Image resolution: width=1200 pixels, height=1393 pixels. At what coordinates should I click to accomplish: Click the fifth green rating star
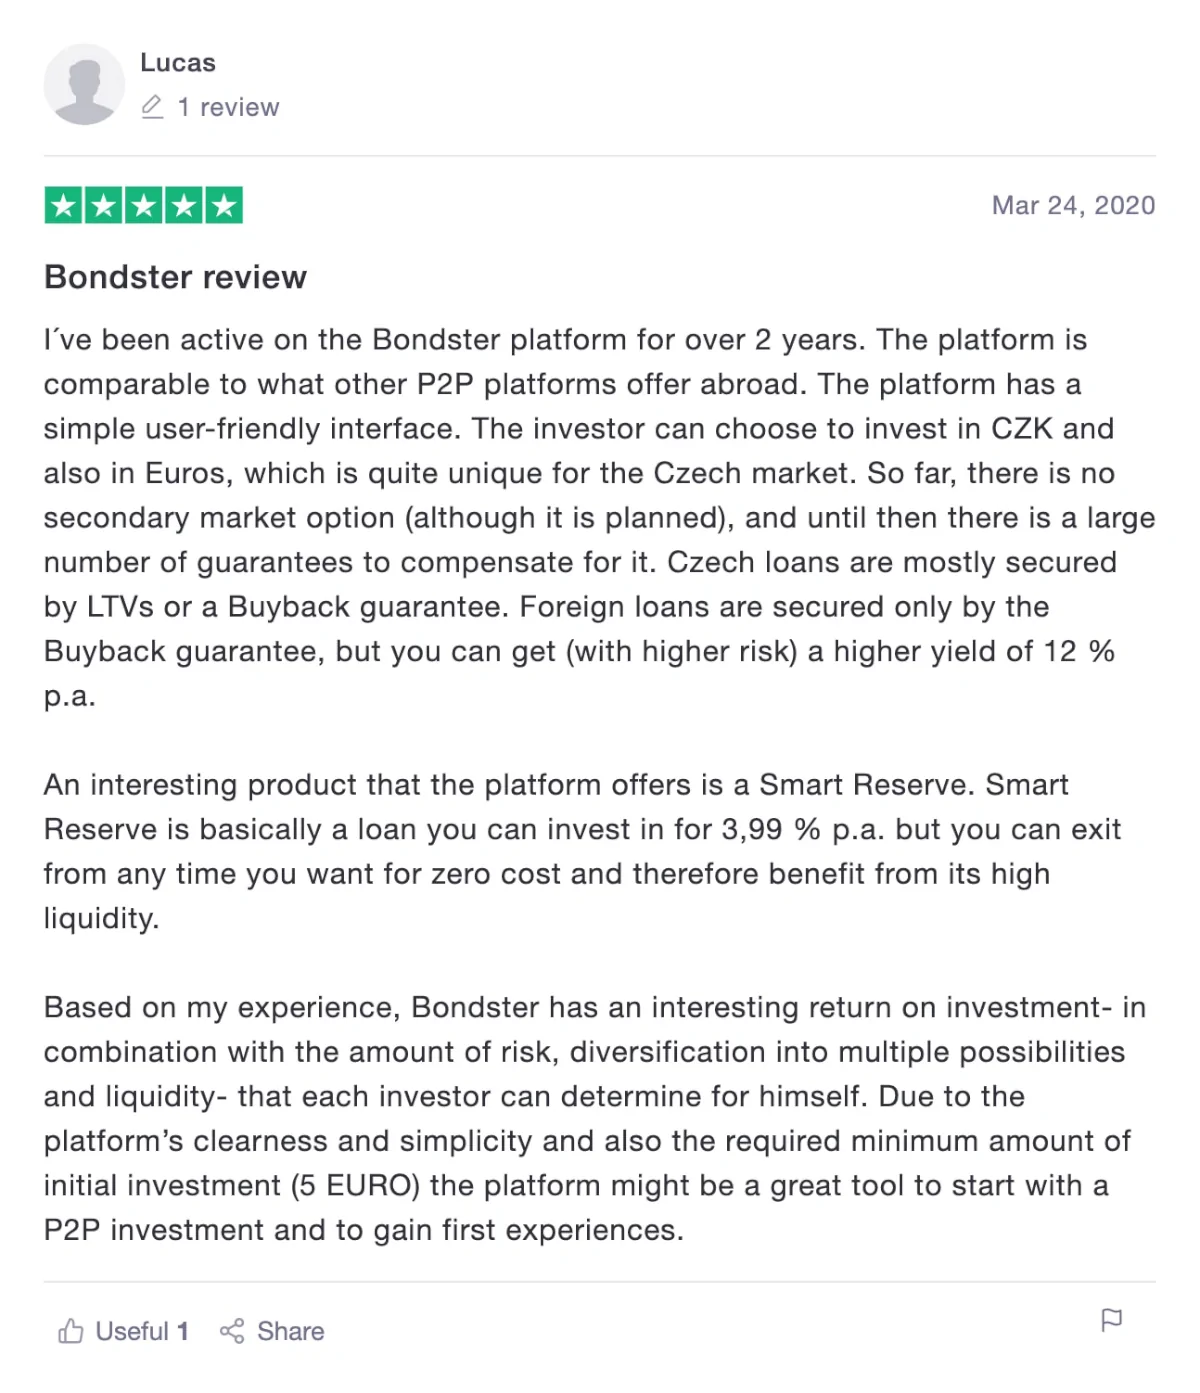(x=224, y=206)
